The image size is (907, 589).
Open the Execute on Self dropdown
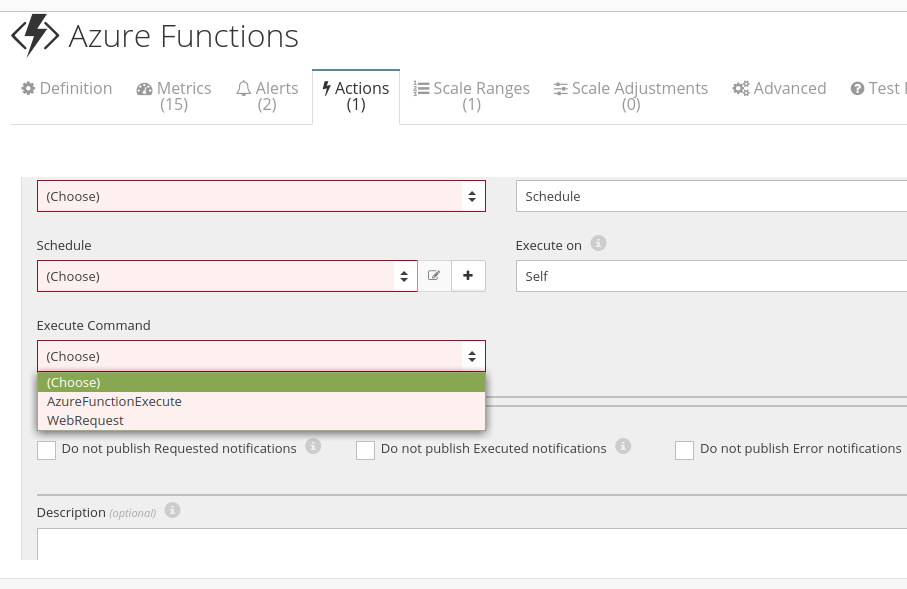click(x=711, y=276)
